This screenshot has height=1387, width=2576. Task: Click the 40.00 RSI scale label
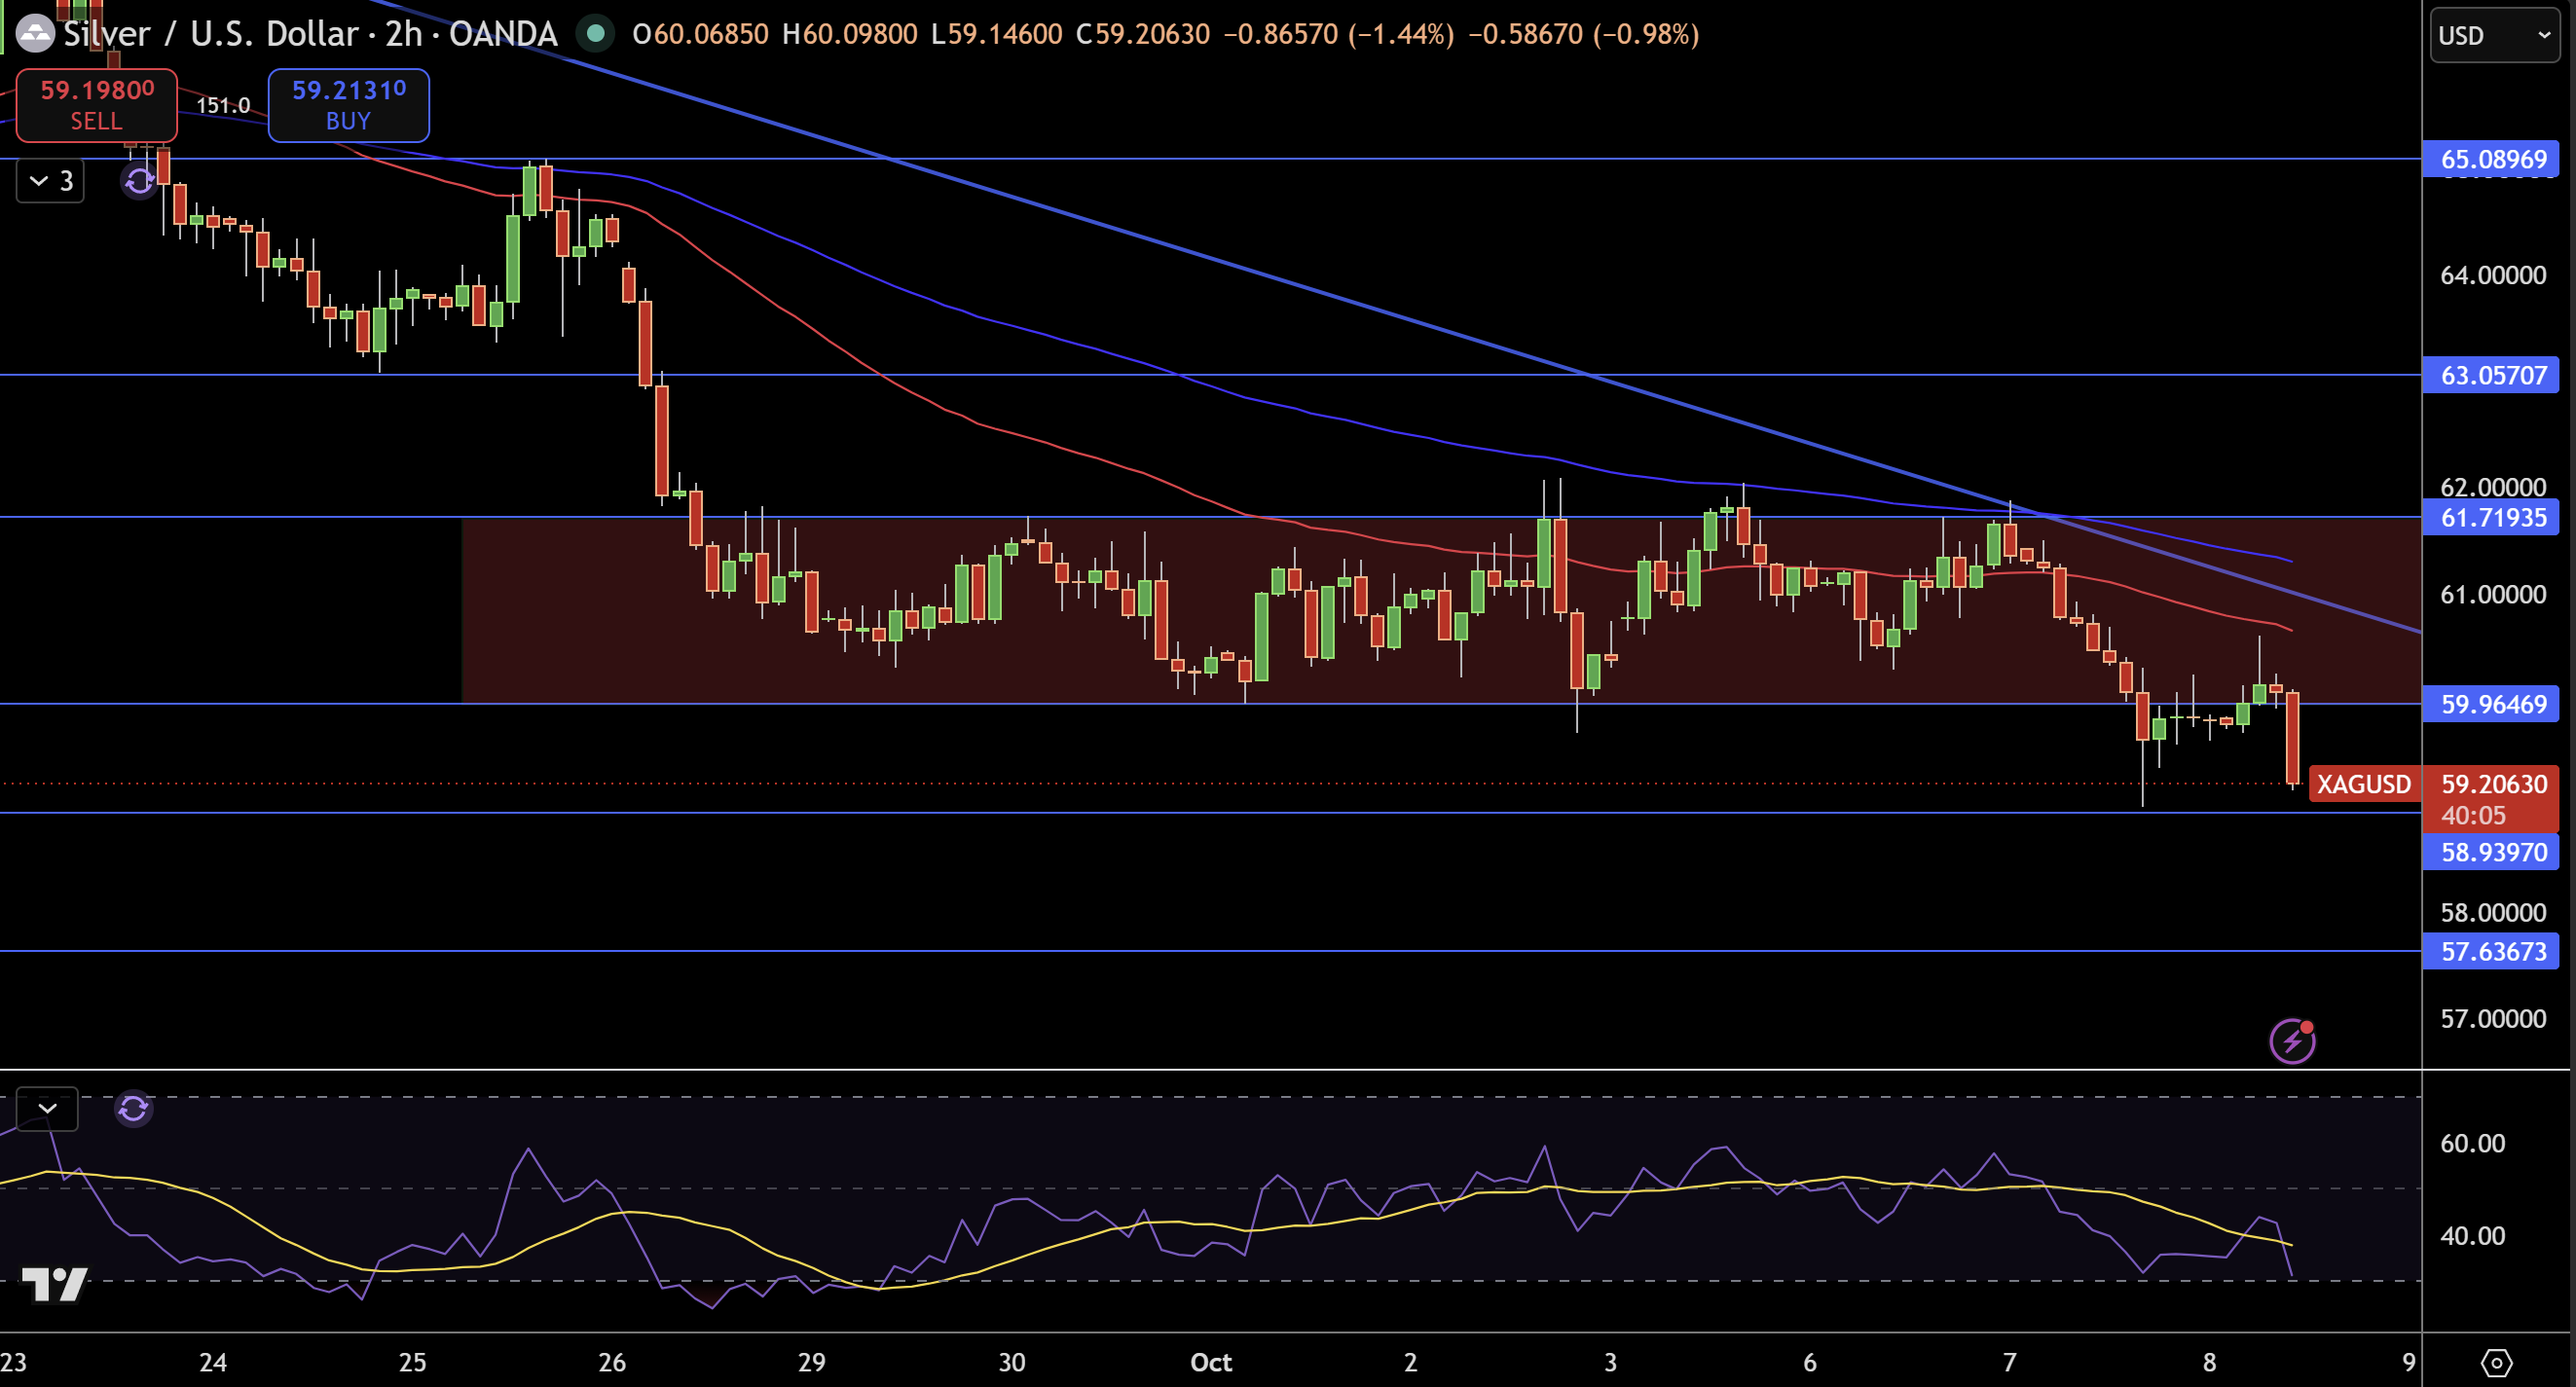click(x=2472, y=1235)
